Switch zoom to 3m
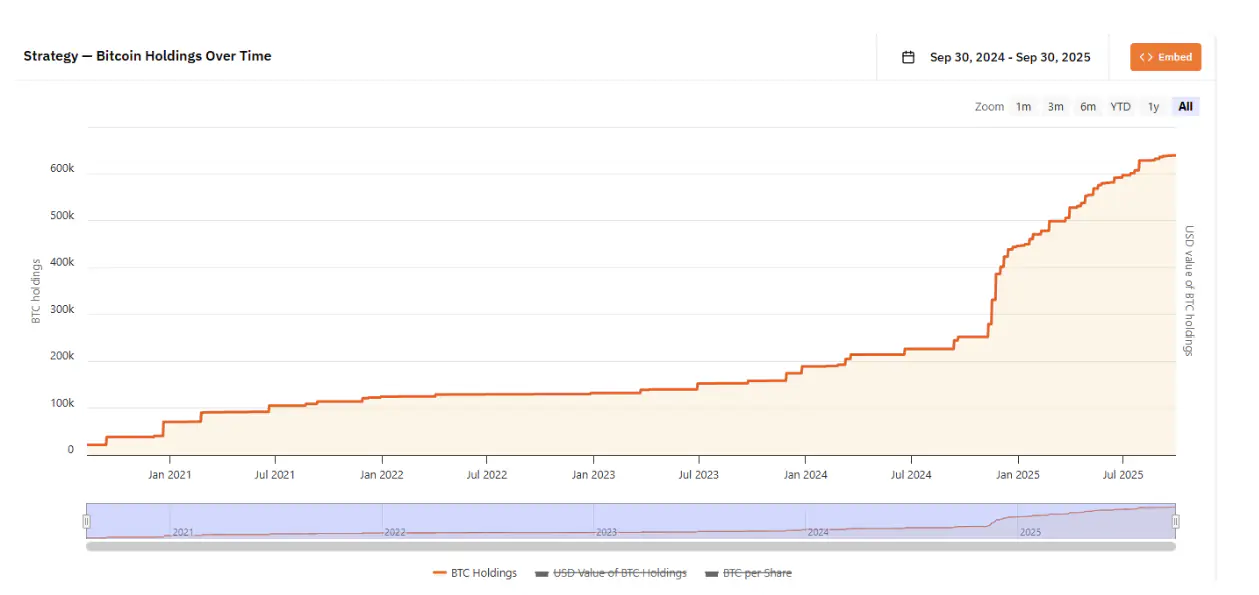The width and height of the screenshot is (1259, 595). (1055, 107)
